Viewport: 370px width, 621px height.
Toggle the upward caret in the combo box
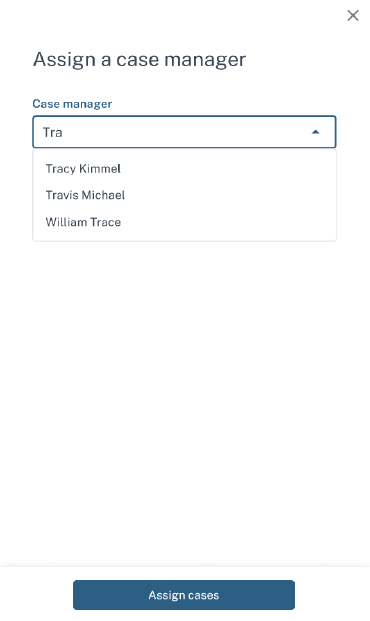tap(315, 132)
